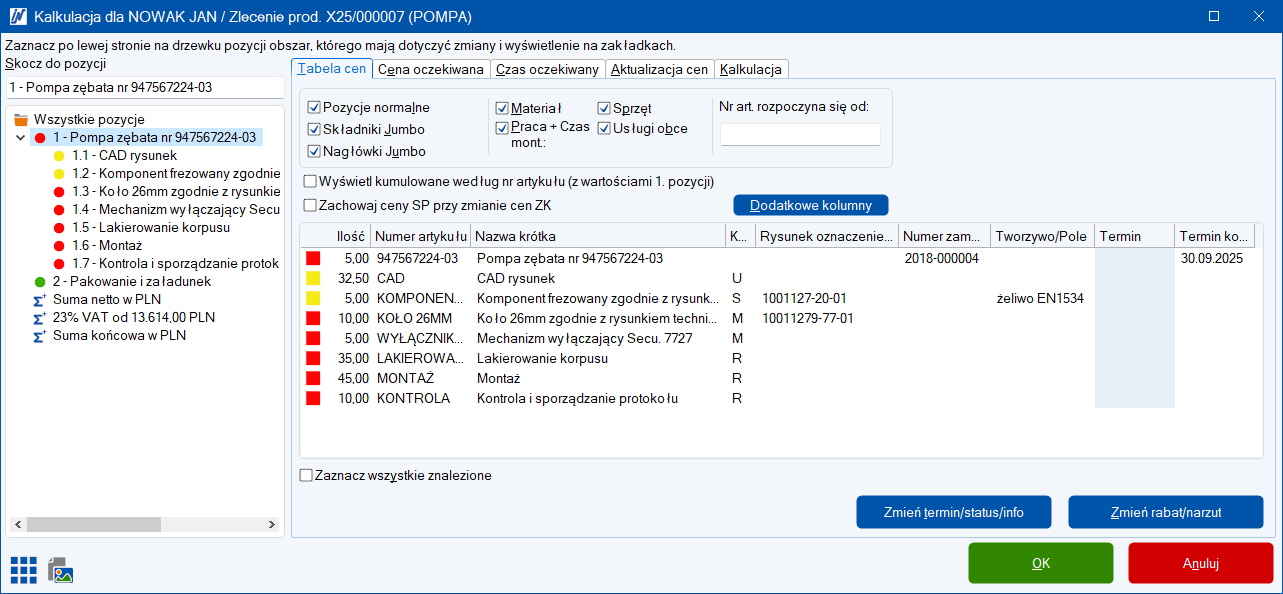Screen dimensions: 1283x594
Task: Click the red square in the LAKIEROWANIE row
Action: [313, 358]
